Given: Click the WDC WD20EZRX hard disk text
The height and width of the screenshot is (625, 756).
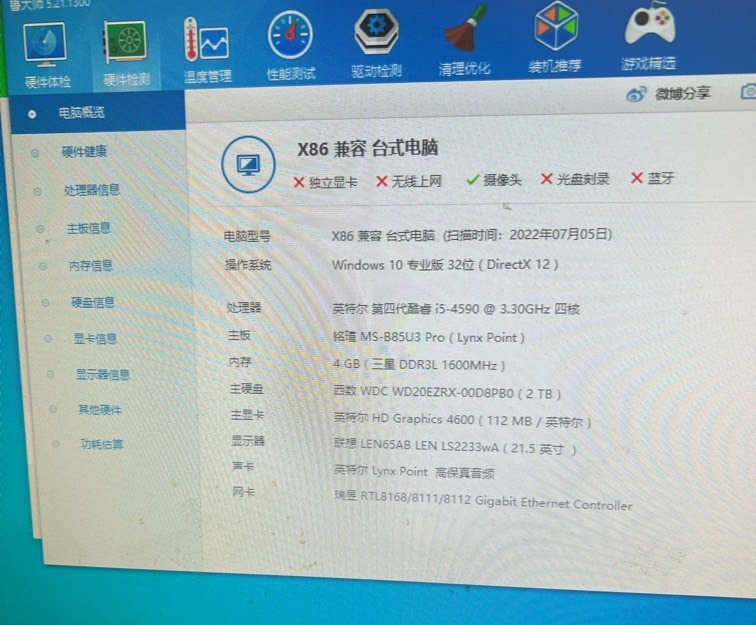Looking at the screenshot, I should (447, 394).
